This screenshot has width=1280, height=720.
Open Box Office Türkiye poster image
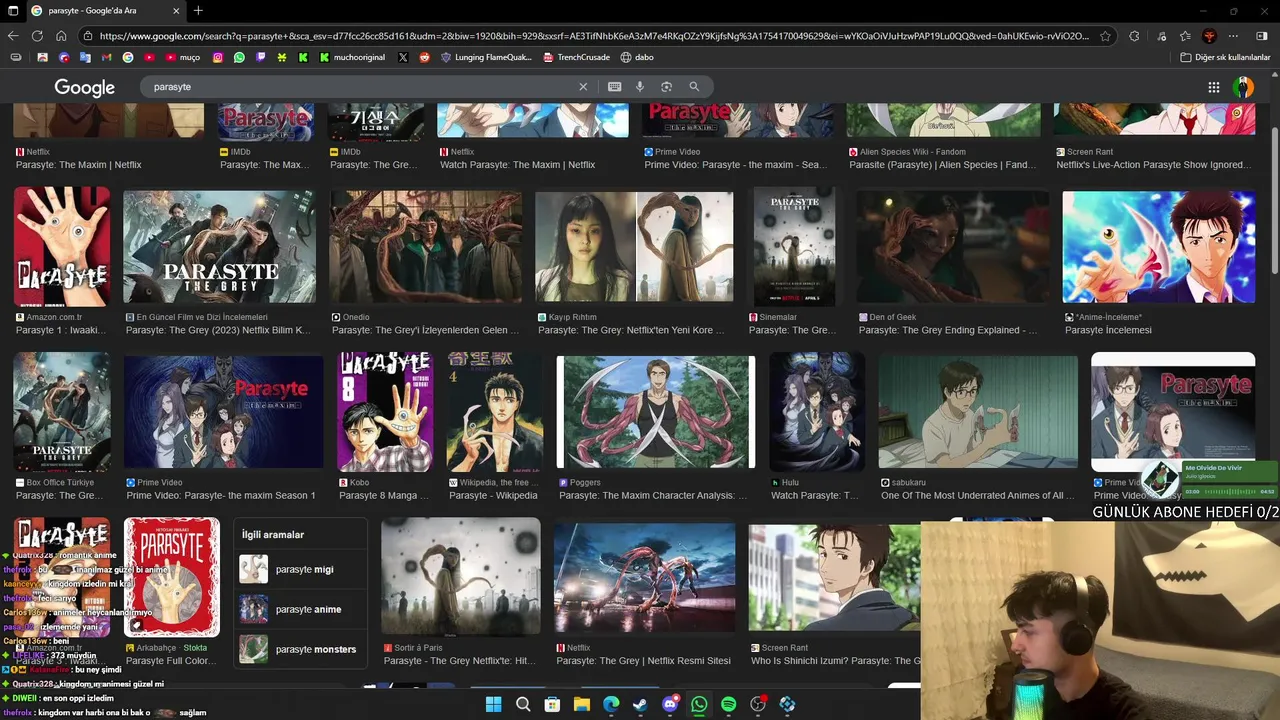coord(62,412)
